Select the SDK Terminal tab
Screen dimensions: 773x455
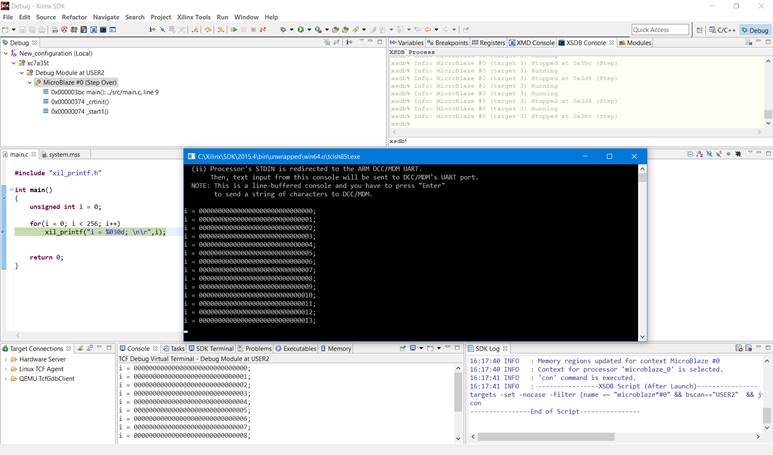click(x=212, y=349)
